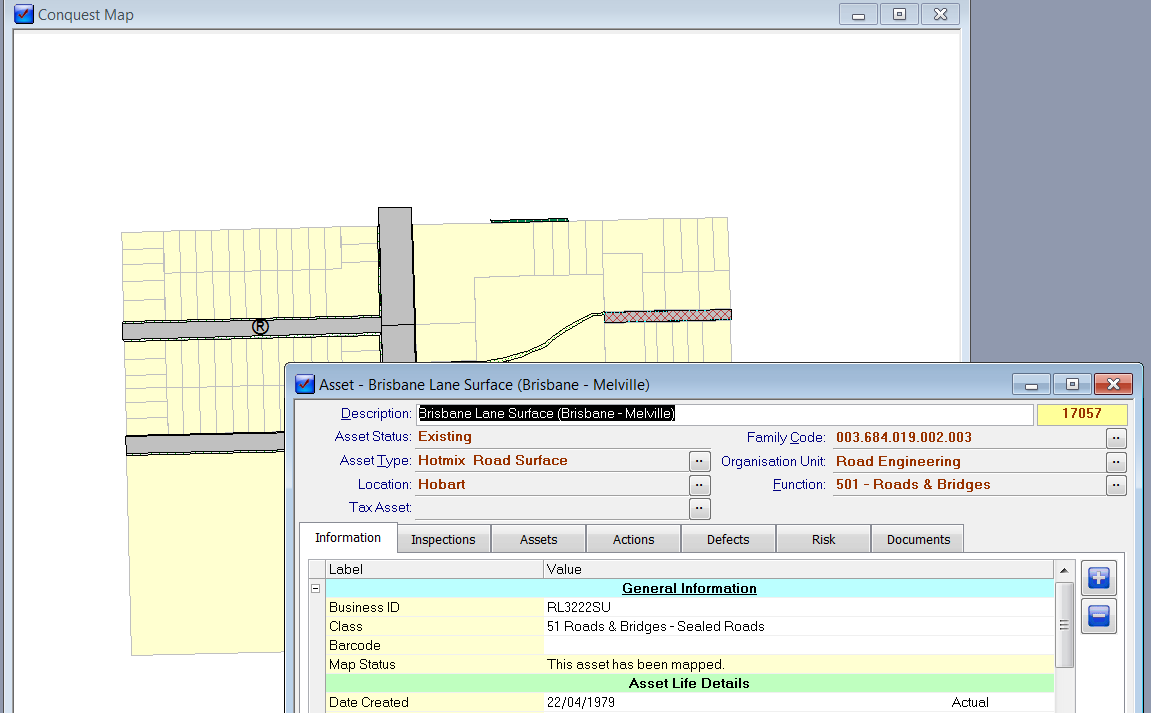This screenshot has width=1151, height=713.
Task: Click the Actual text in Date Created row
Action: (x=970, y=703)
